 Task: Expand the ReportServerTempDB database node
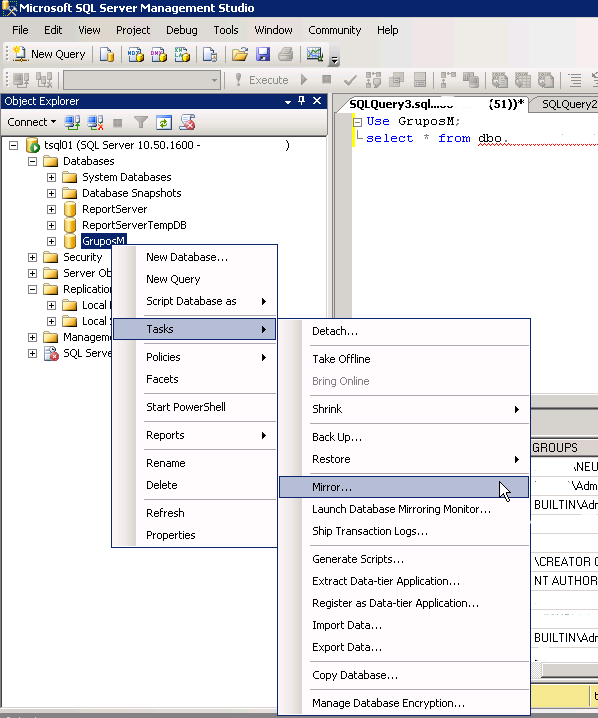[x=52, y=226]
